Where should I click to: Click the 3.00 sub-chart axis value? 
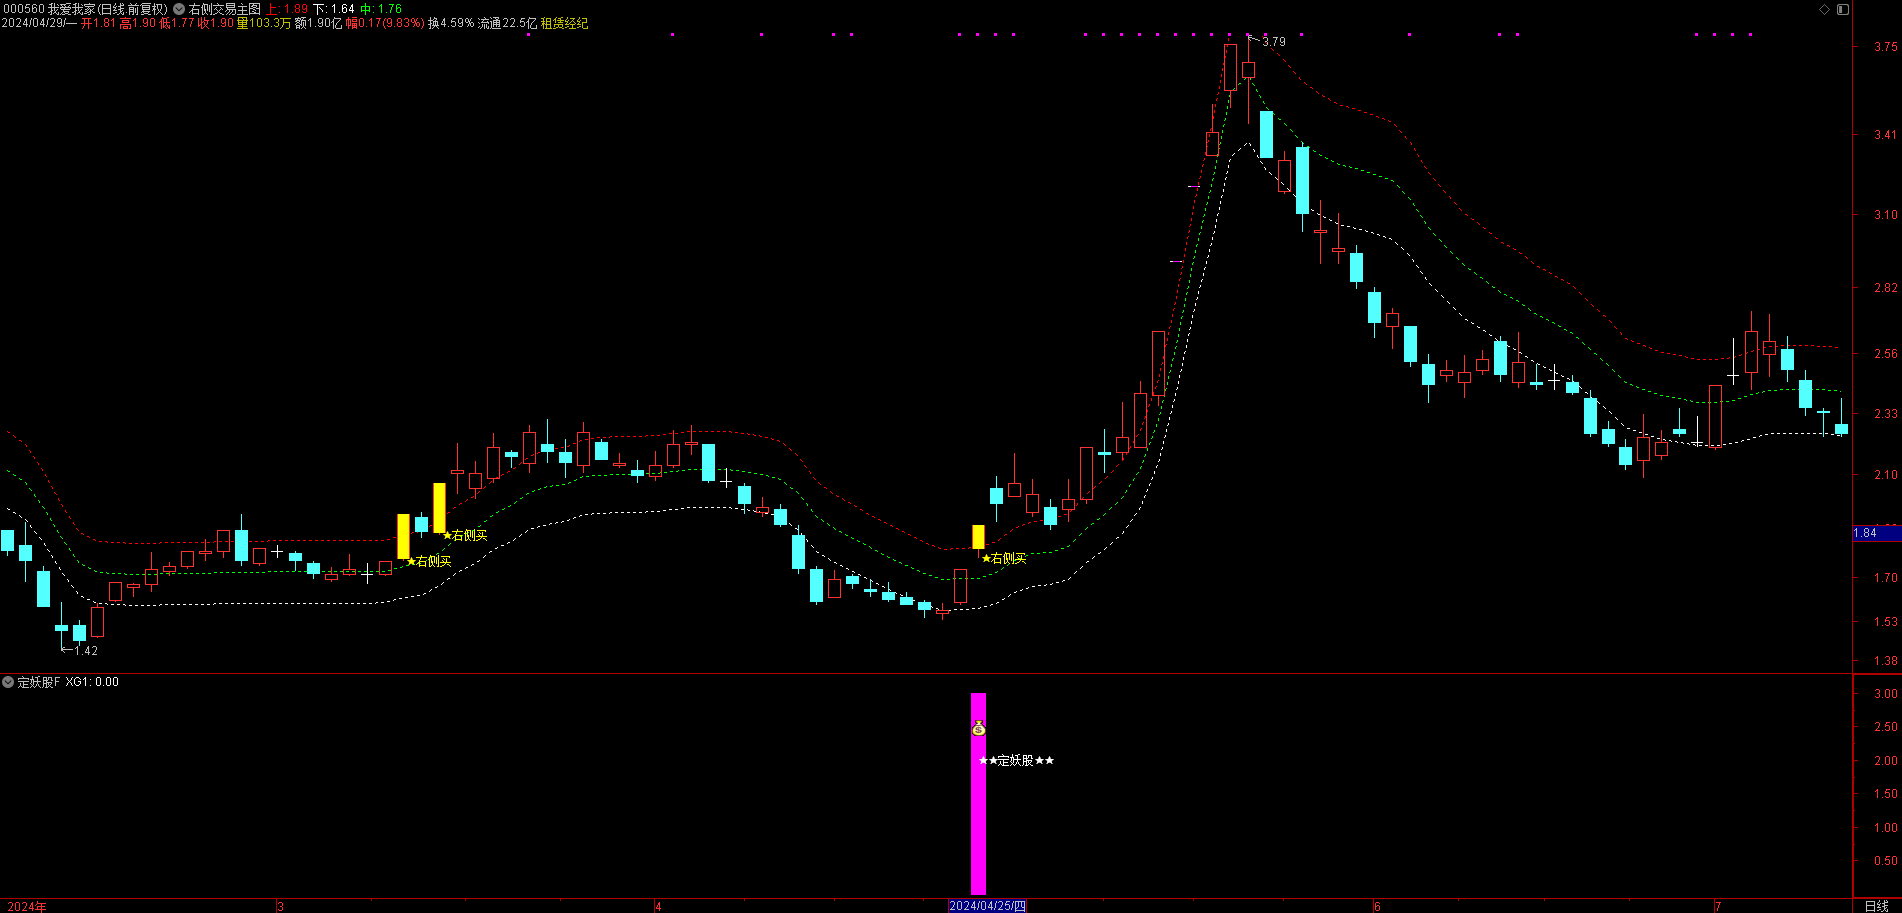click(x=1886, y=694)
